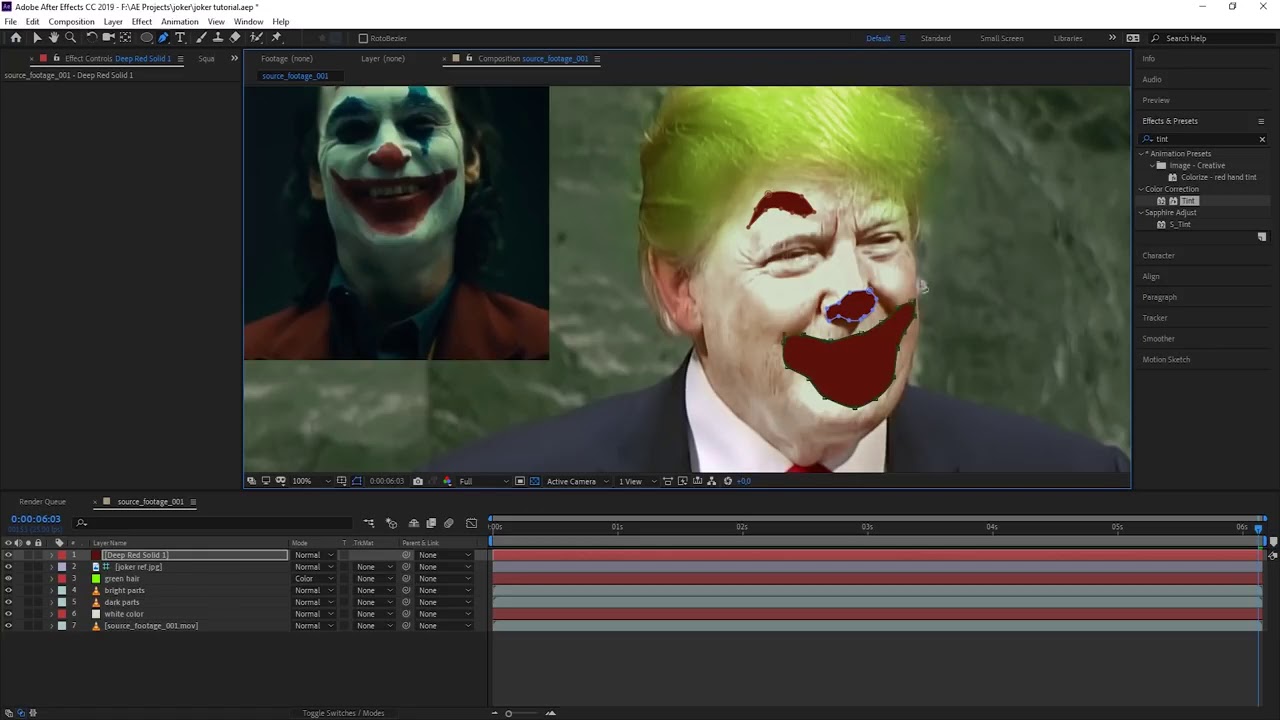Viewport: 1280px width, 720px height.
Task: Open the graph editor icon
Action: pos(472,523)
